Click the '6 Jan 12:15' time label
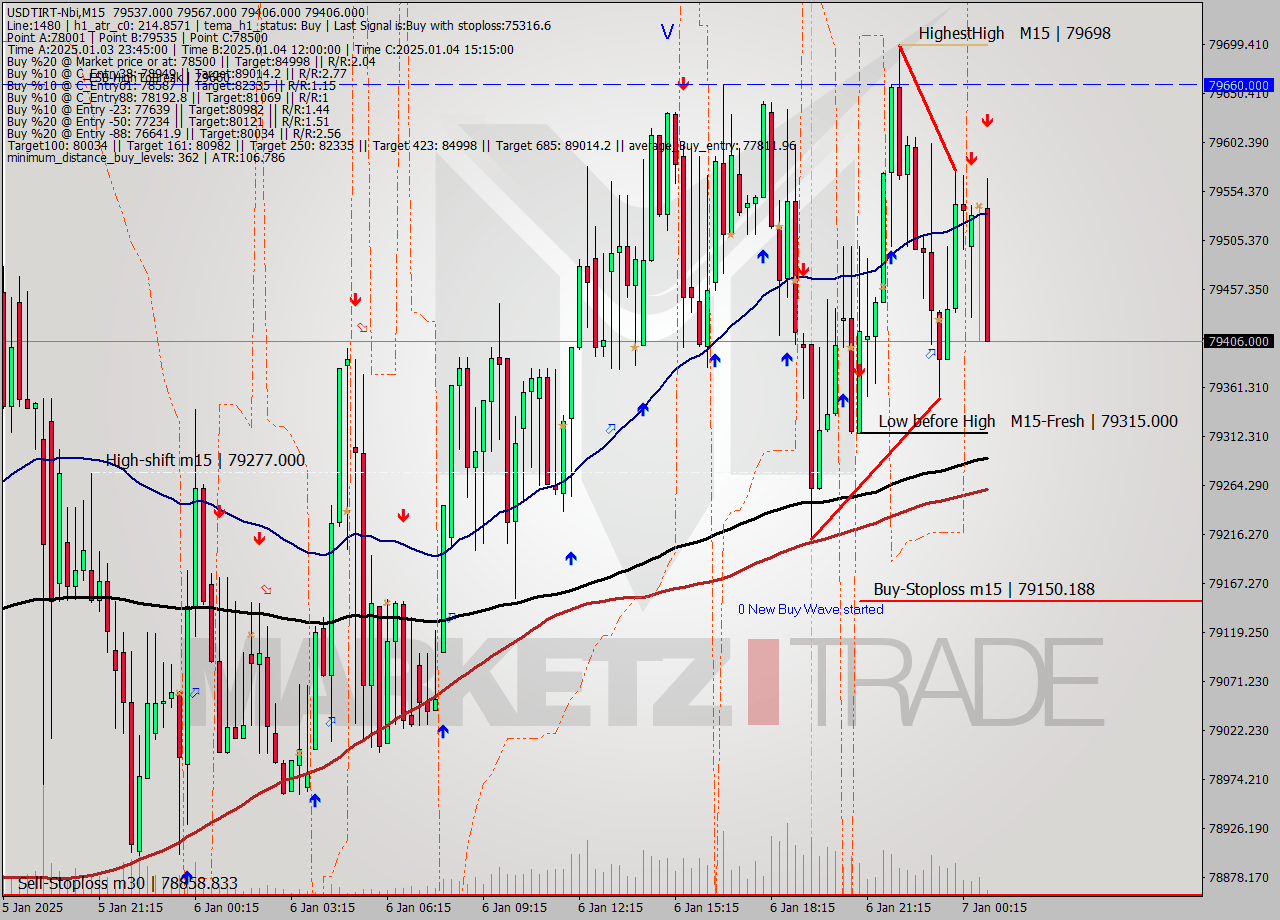This screenshot has width=1280, height=920. (610, 908)
